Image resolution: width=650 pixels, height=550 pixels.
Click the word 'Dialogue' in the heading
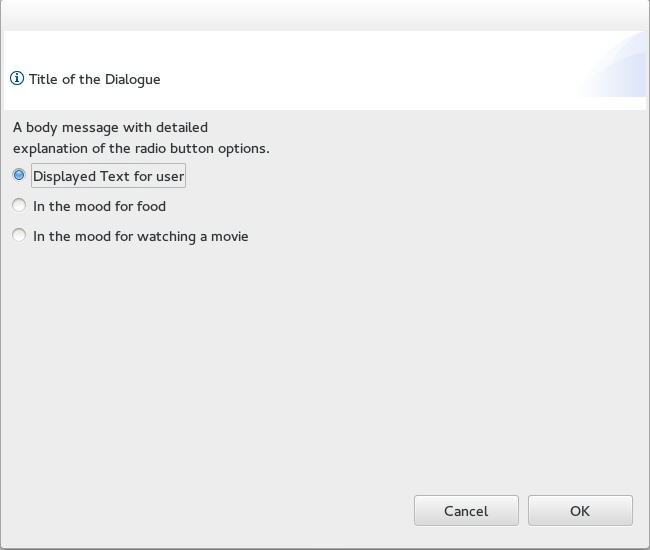point(133,80)
